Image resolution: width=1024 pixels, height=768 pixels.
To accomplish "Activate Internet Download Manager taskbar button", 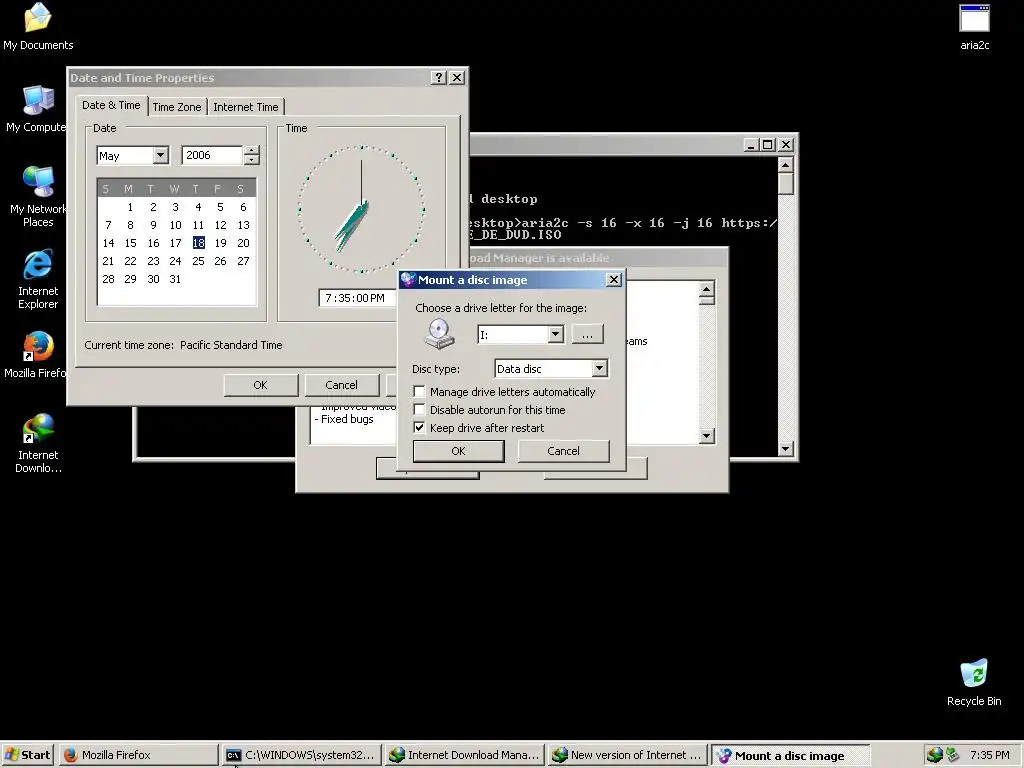I will (x=464, y=755).
